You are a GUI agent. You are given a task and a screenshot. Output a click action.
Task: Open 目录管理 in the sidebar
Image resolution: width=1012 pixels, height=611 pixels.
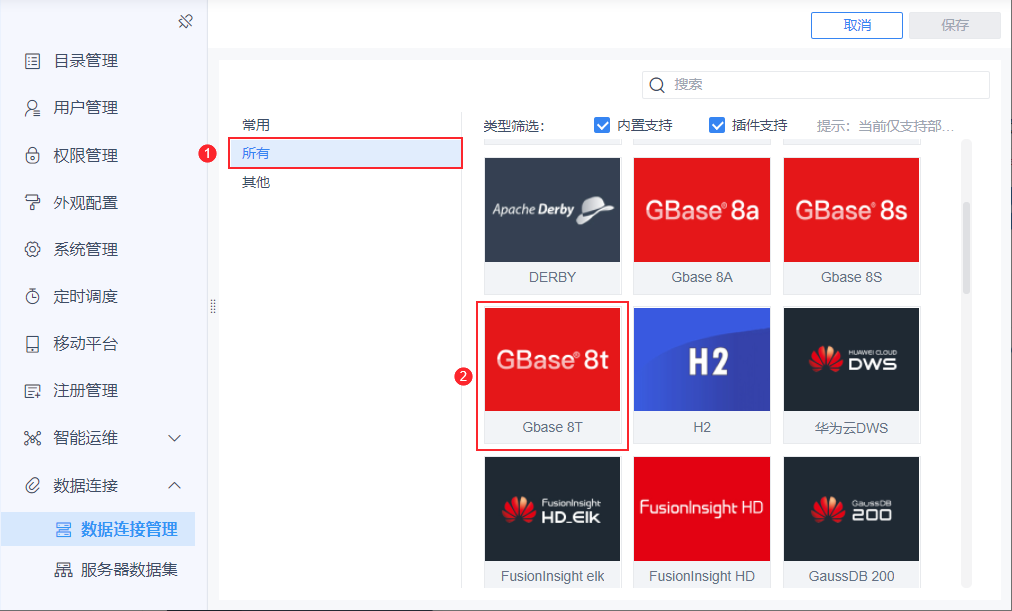pos(85,61)
